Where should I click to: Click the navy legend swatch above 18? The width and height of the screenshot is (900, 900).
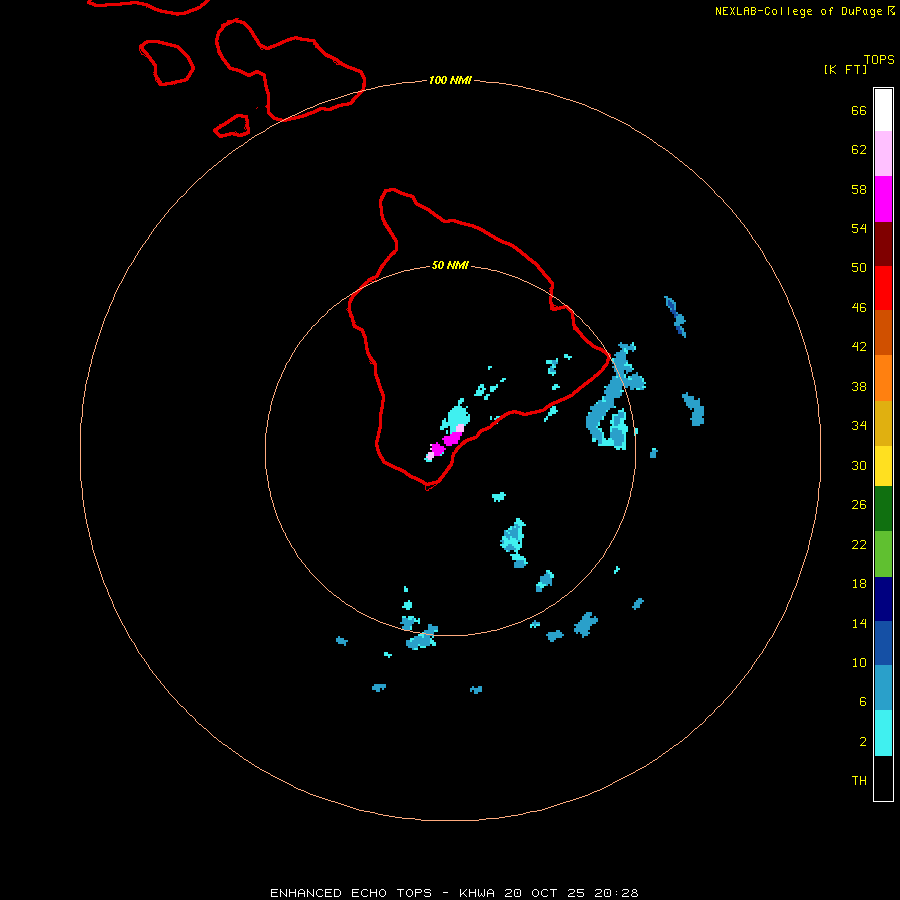pos(883,599)
